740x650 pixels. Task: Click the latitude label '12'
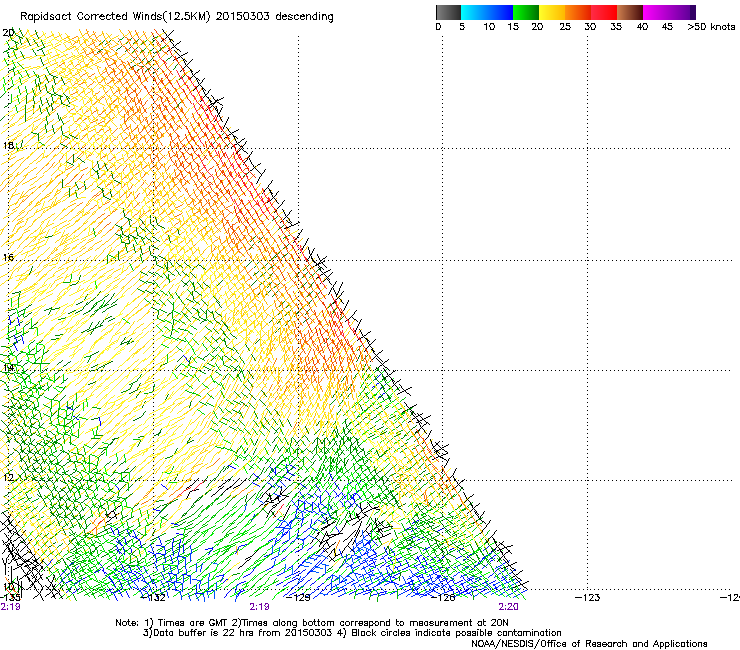[x=8, y=478]
